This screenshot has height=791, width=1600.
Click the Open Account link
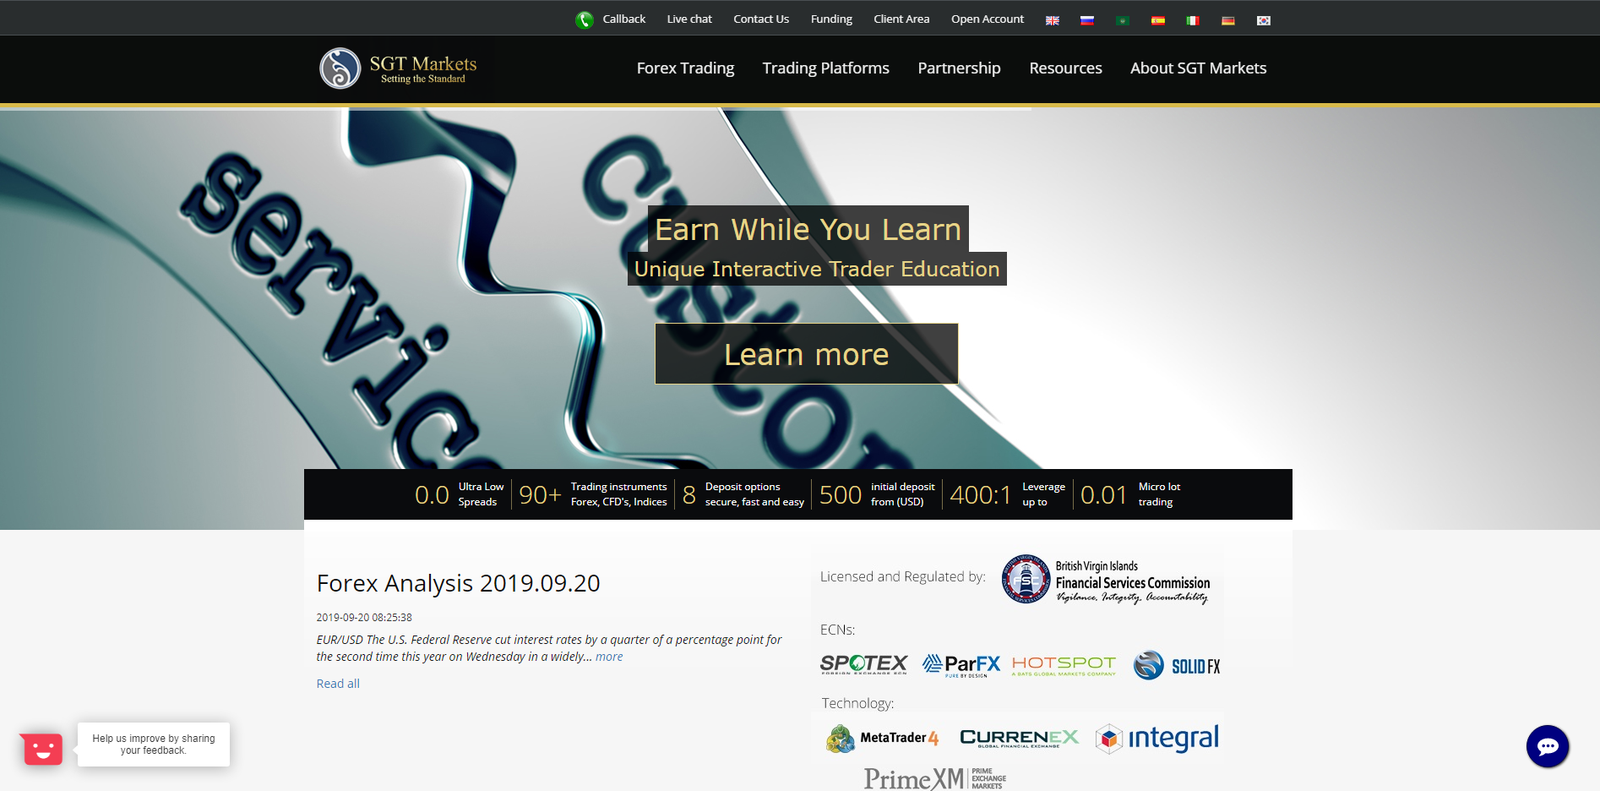pyautogui.click(x=987, y=19)
